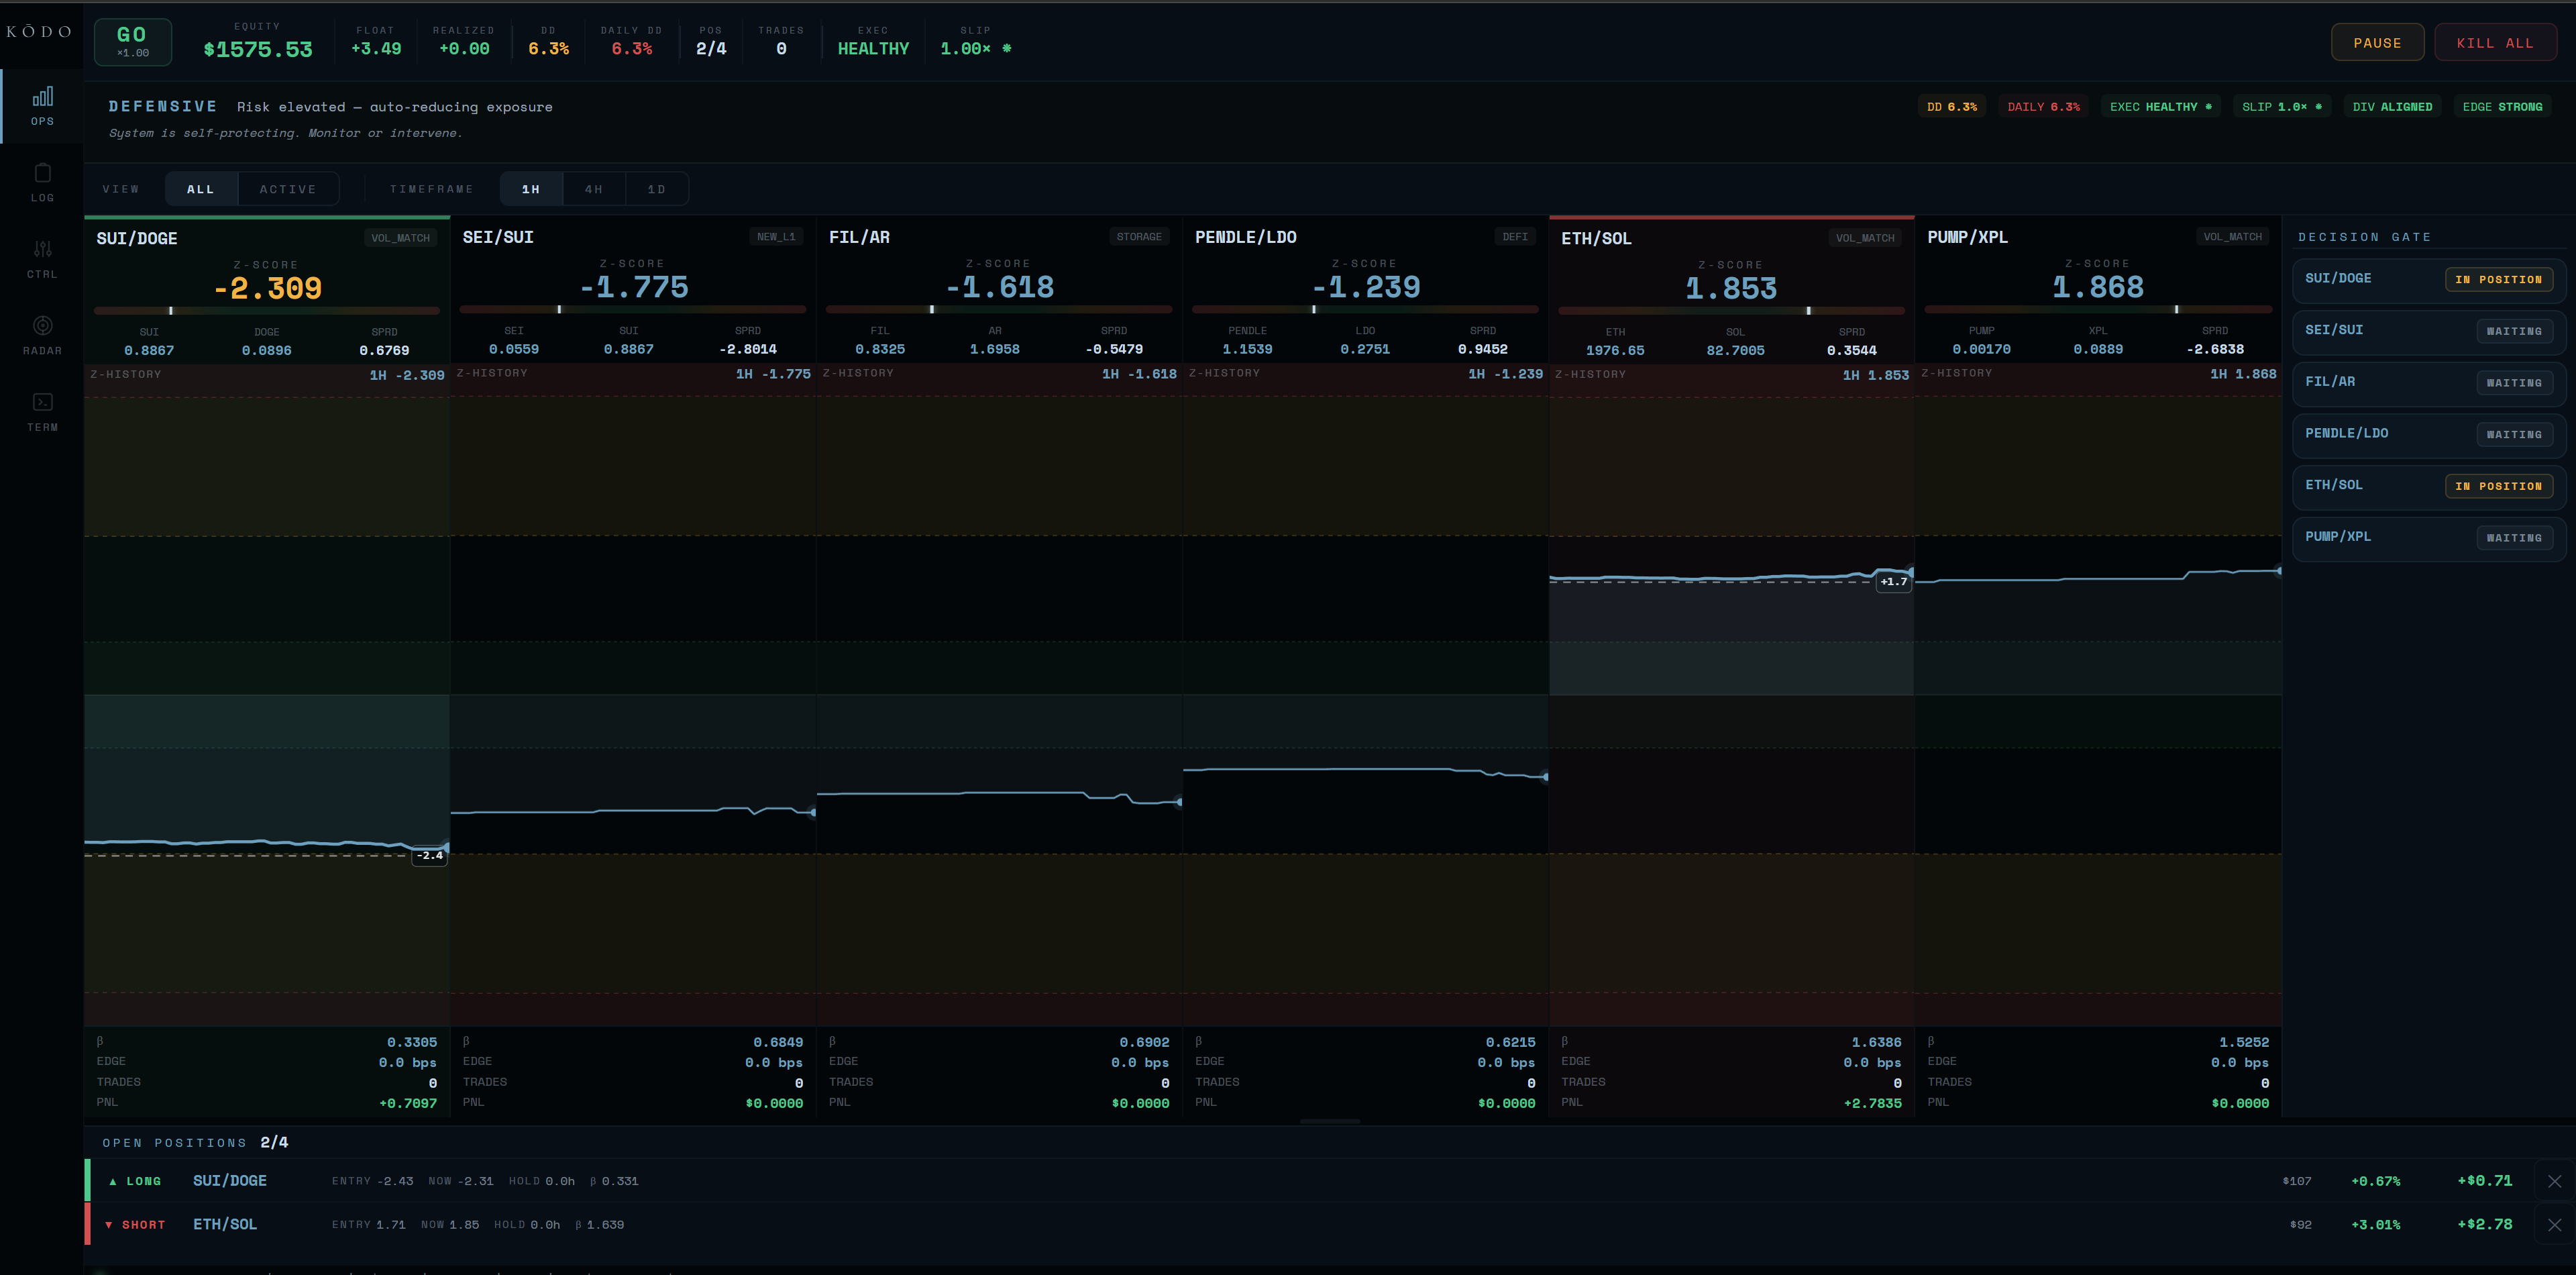Click the SUI/DOGE z-score slider bar
The image size is (2576, 1275).
coord(267,311)
